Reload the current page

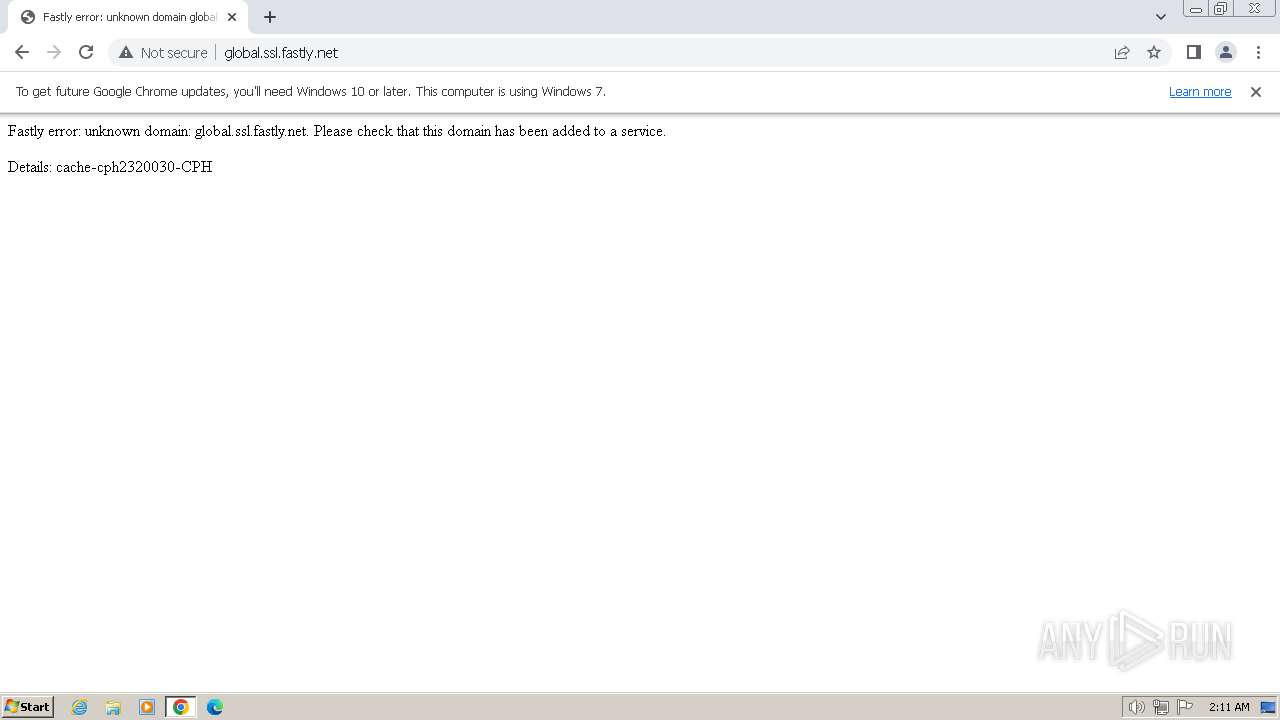[x=86, y=52]
